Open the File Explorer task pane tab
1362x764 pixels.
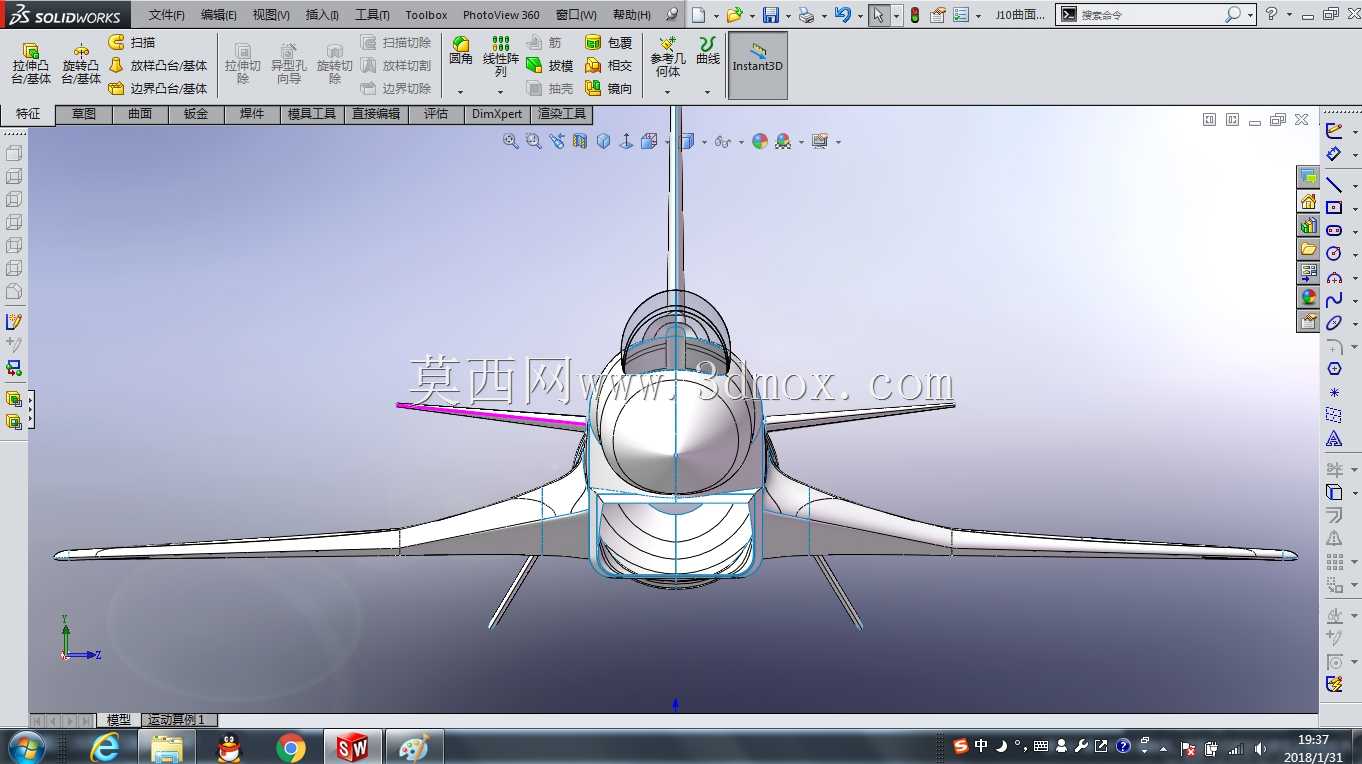[x=1309, y=249]
